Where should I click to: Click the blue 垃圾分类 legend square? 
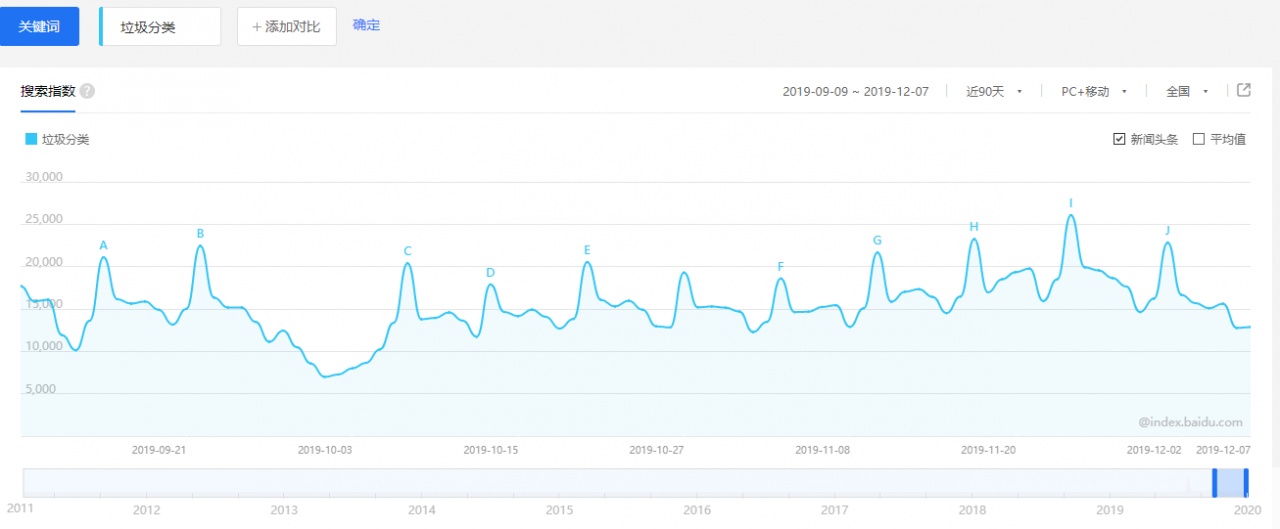(x=31, y=140)
